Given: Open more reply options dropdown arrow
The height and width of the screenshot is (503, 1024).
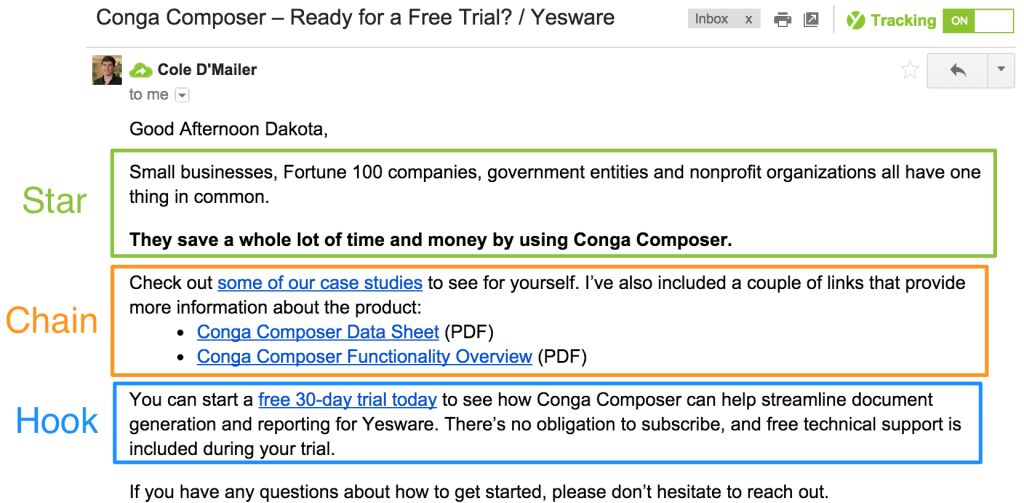Looking at the screenshot, I should [x=1001, y=70].
